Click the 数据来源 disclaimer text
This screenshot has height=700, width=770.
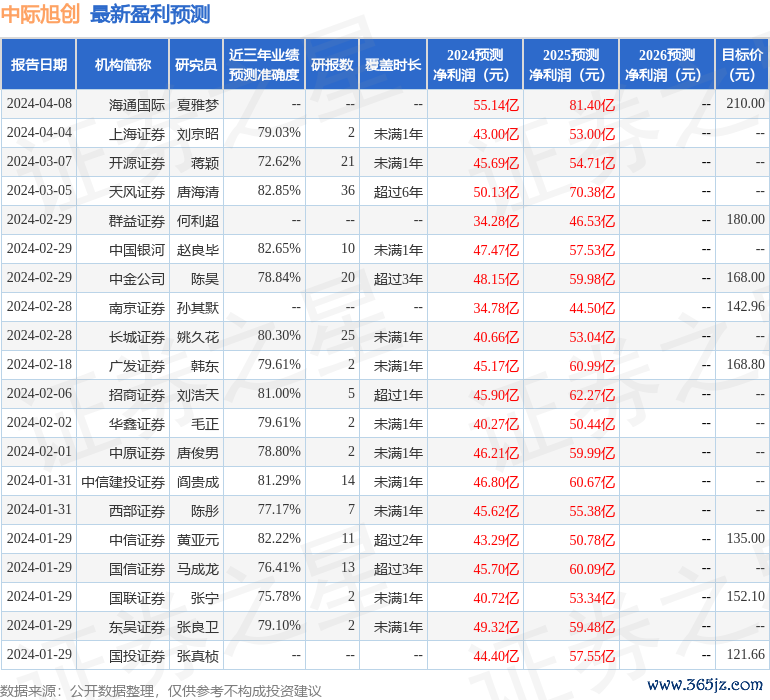pos(161,691)
